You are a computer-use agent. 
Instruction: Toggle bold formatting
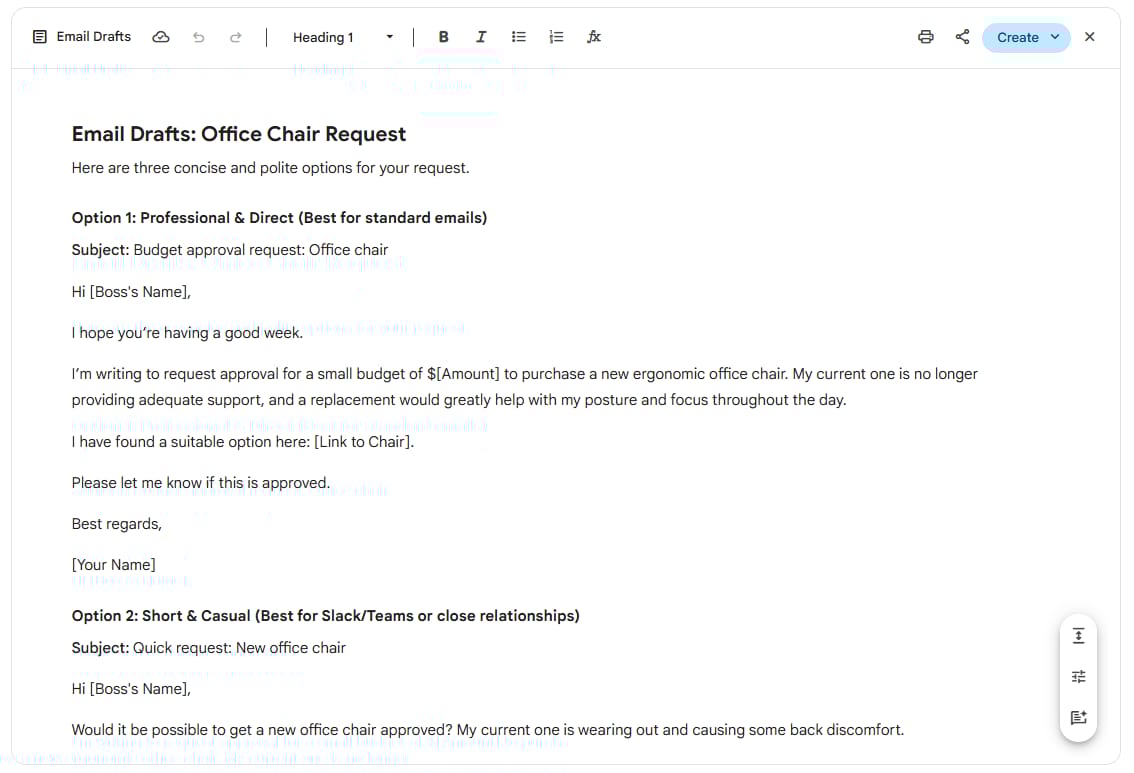pyautogui.click(x=443, y=37)
